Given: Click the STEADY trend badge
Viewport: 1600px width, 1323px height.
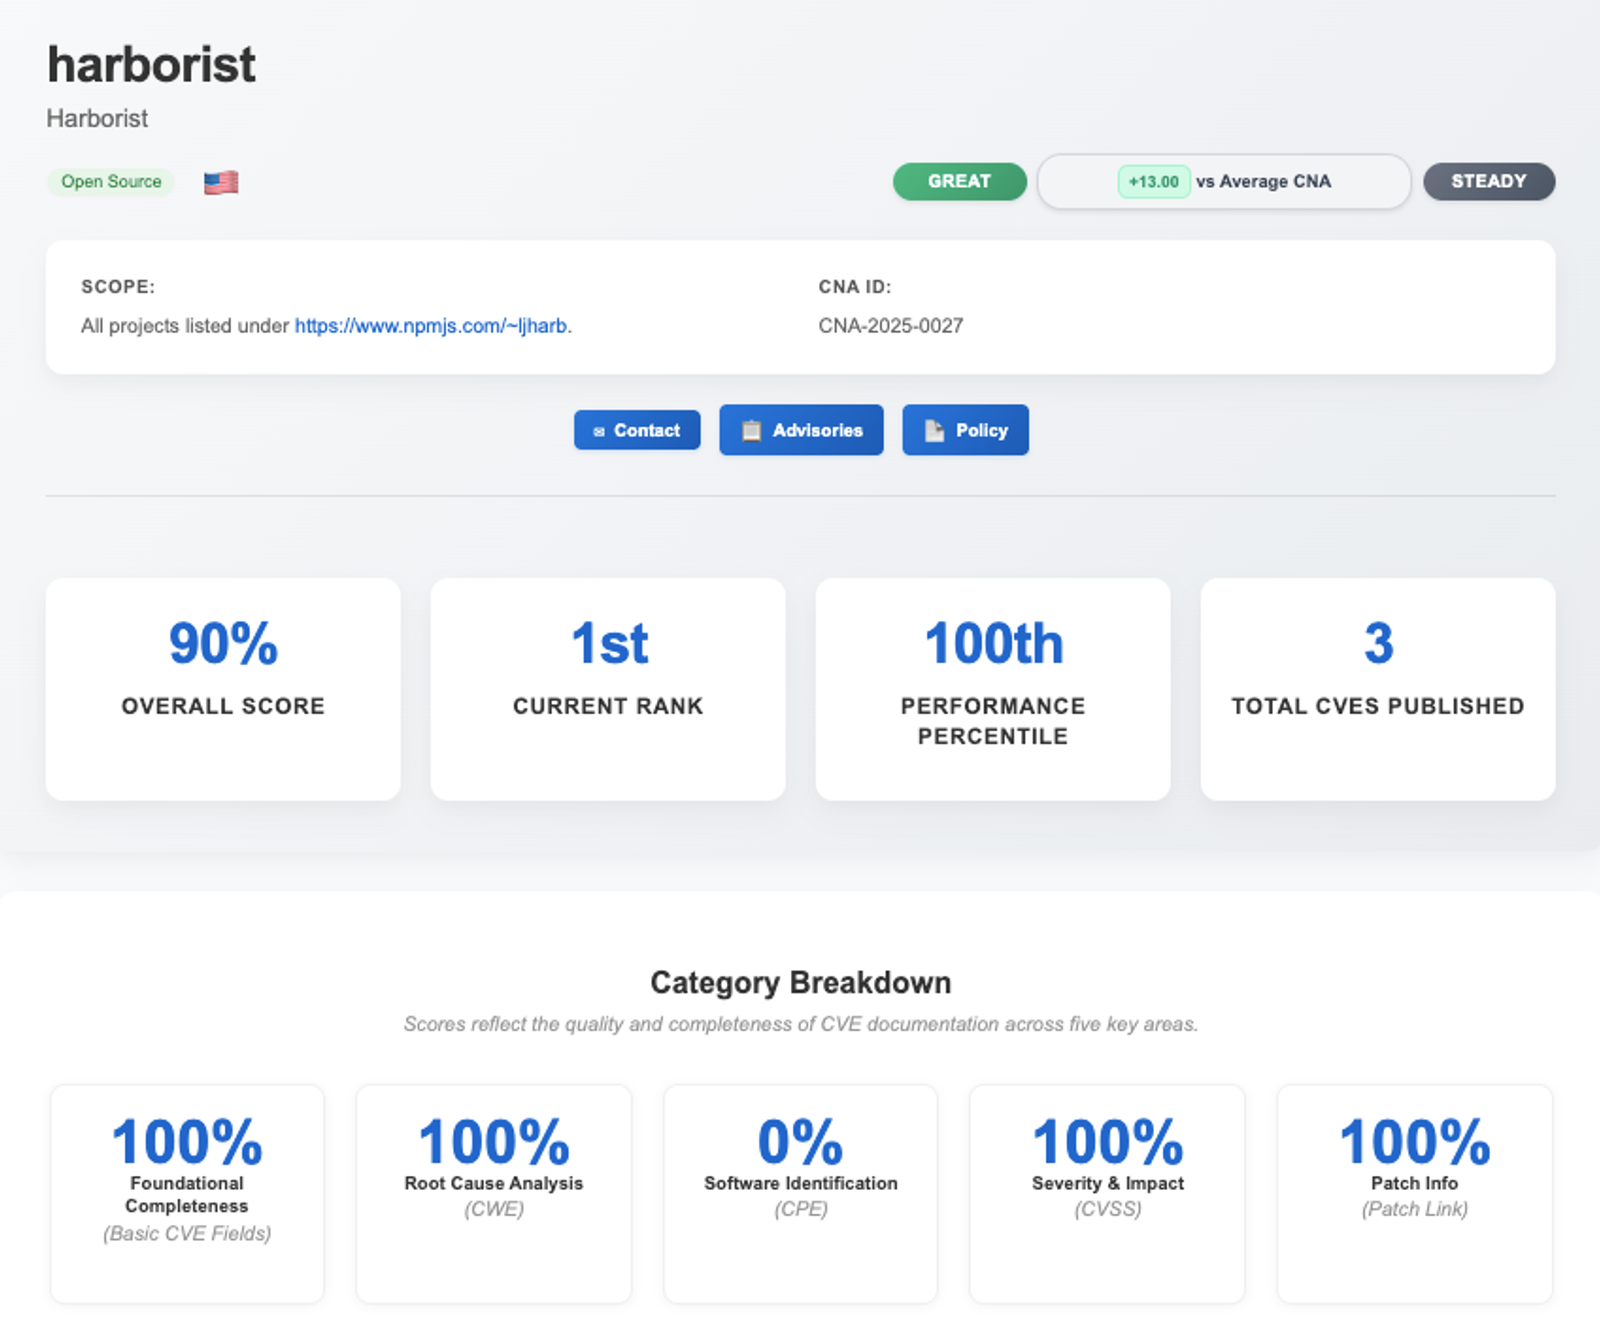Looking at the screenshot, I should pyautogui.click(x=1489, y=181).
